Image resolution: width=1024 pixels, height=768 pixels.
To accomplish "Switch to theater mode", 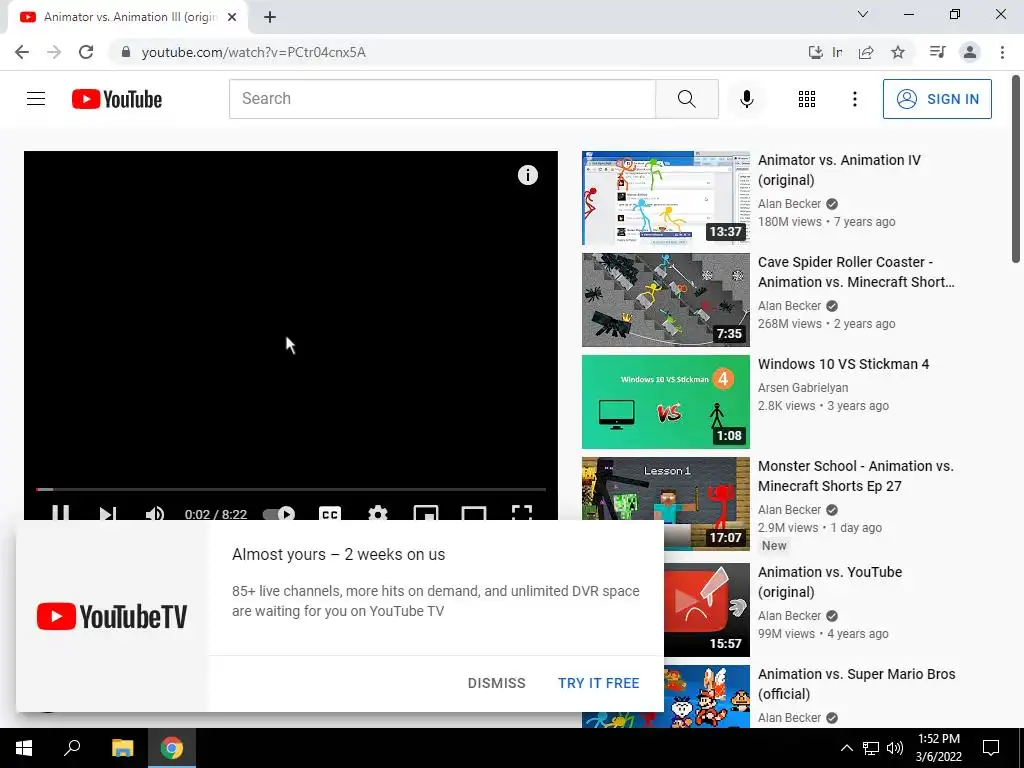I will tap(473, 513).
